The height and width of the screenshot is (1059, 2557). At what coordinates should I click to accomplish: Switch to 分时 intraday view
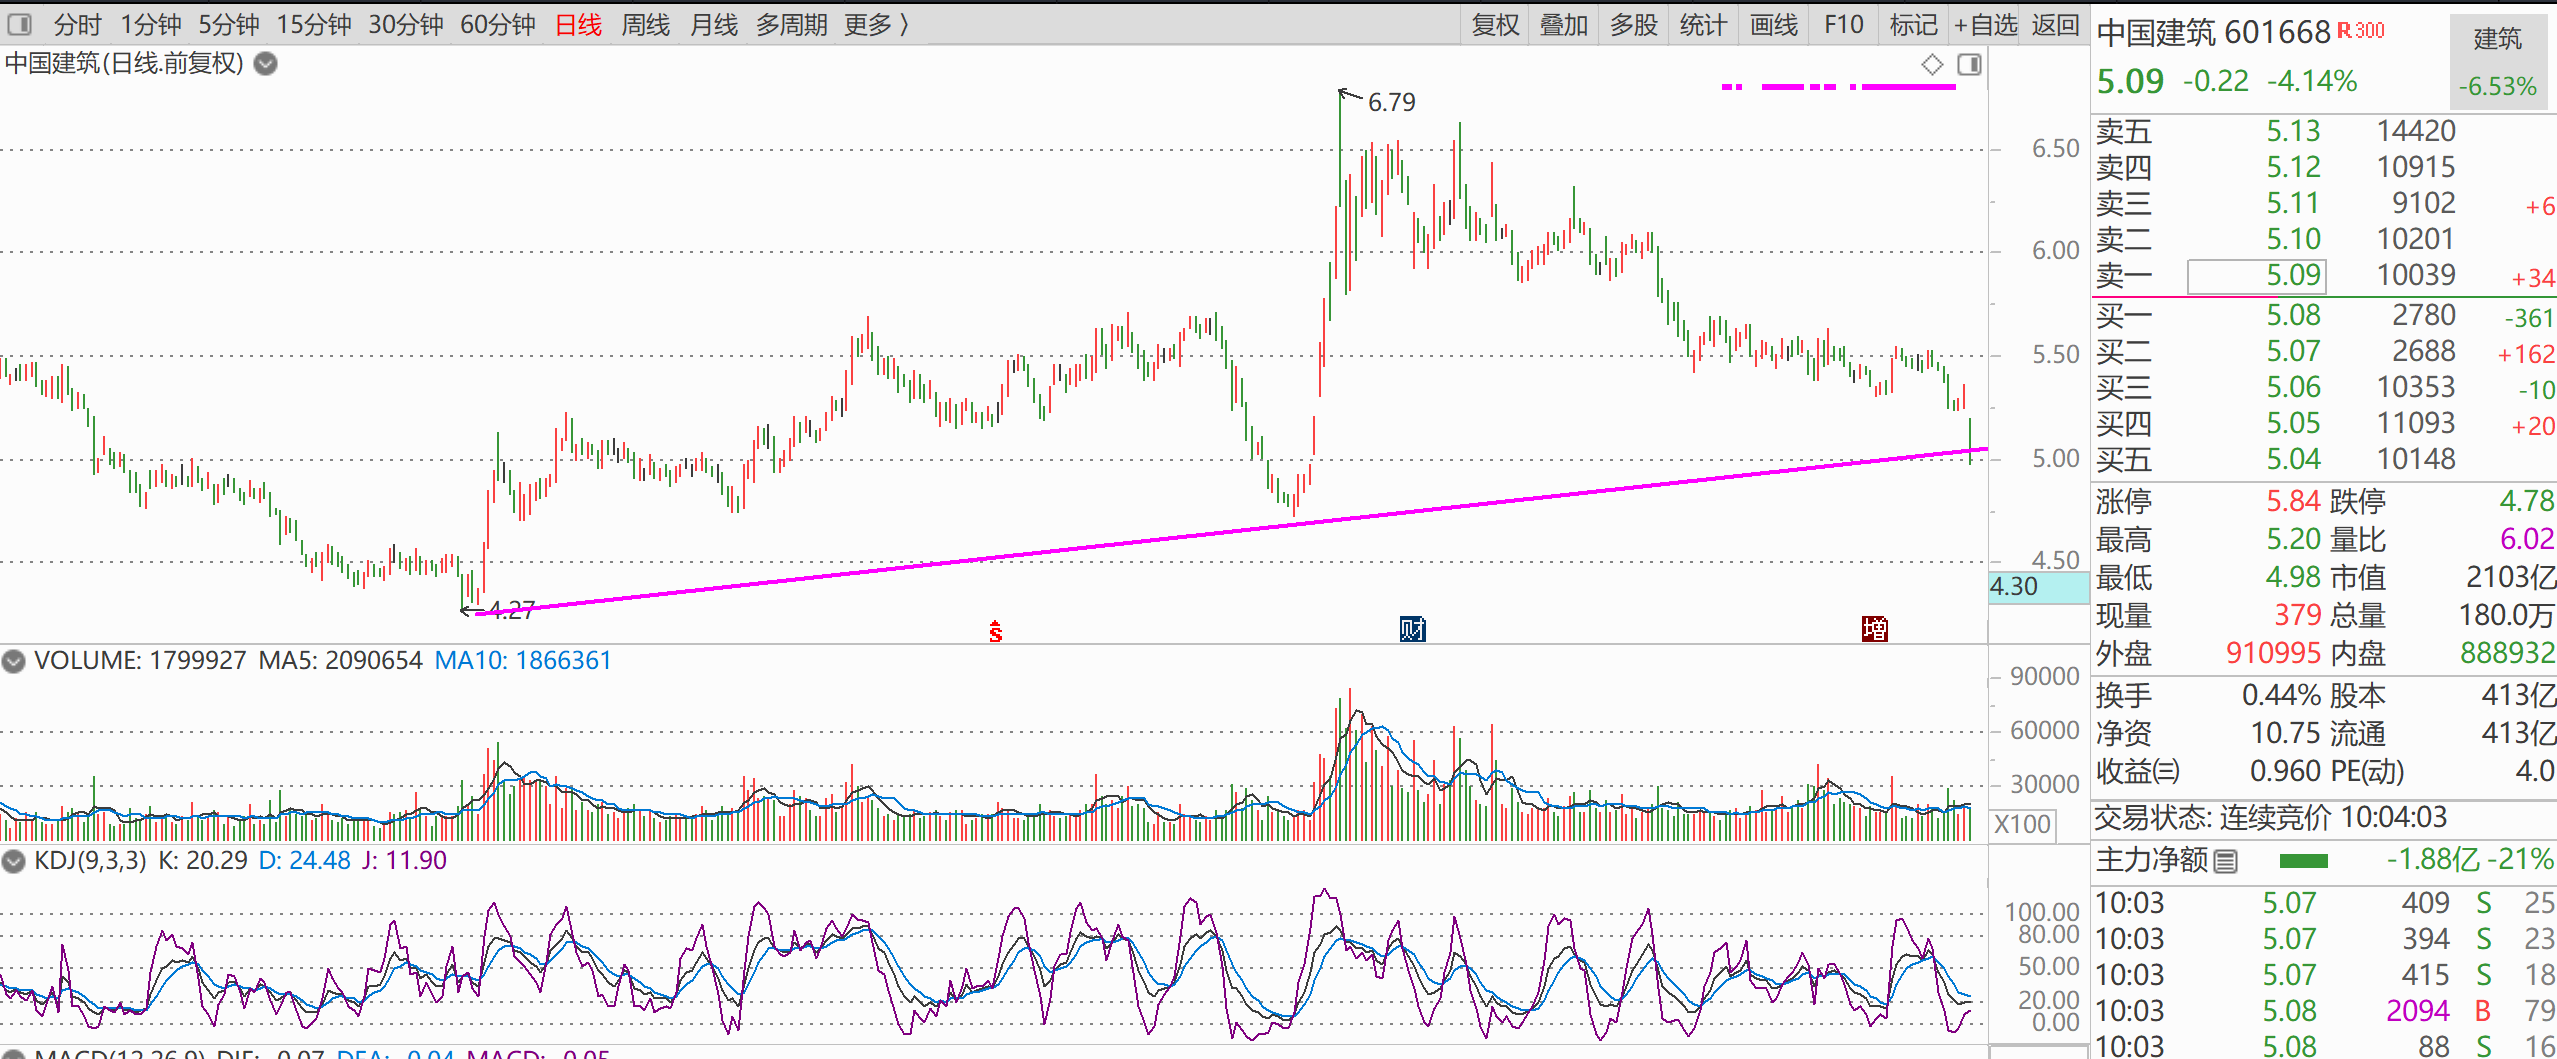coord(77,24)
